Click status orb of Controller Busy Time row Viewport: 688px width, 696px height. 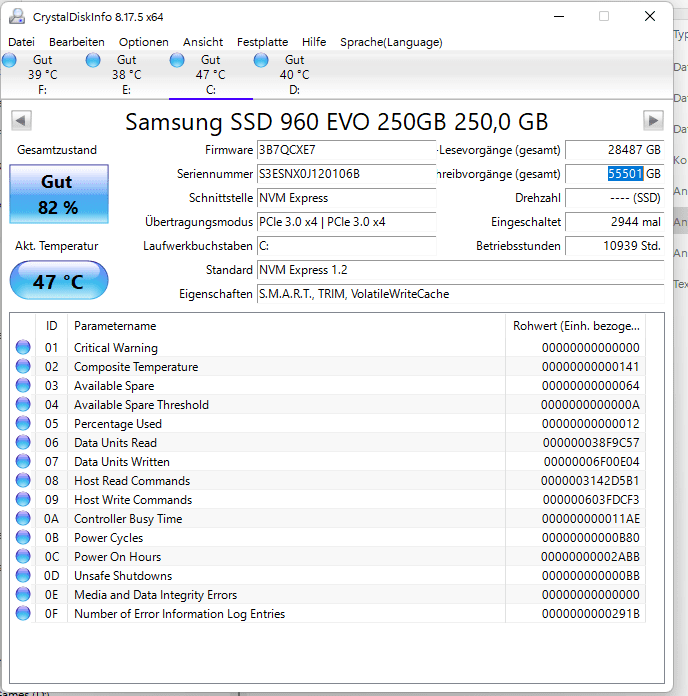(x=23, y=518)
